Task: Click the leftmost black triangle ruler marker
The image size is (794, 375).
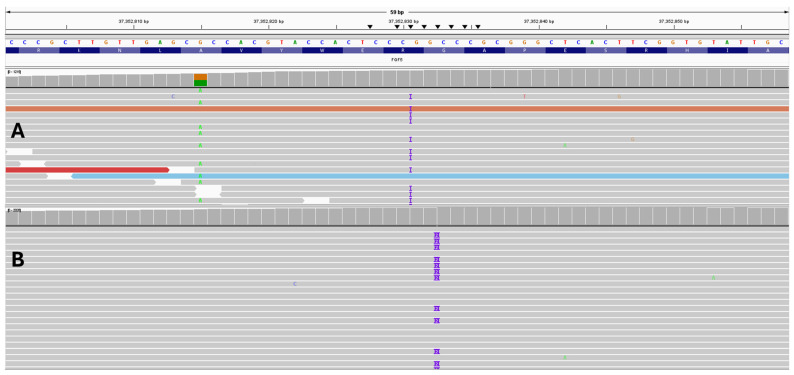Action: pyautogui.click(x=370, y=27)
